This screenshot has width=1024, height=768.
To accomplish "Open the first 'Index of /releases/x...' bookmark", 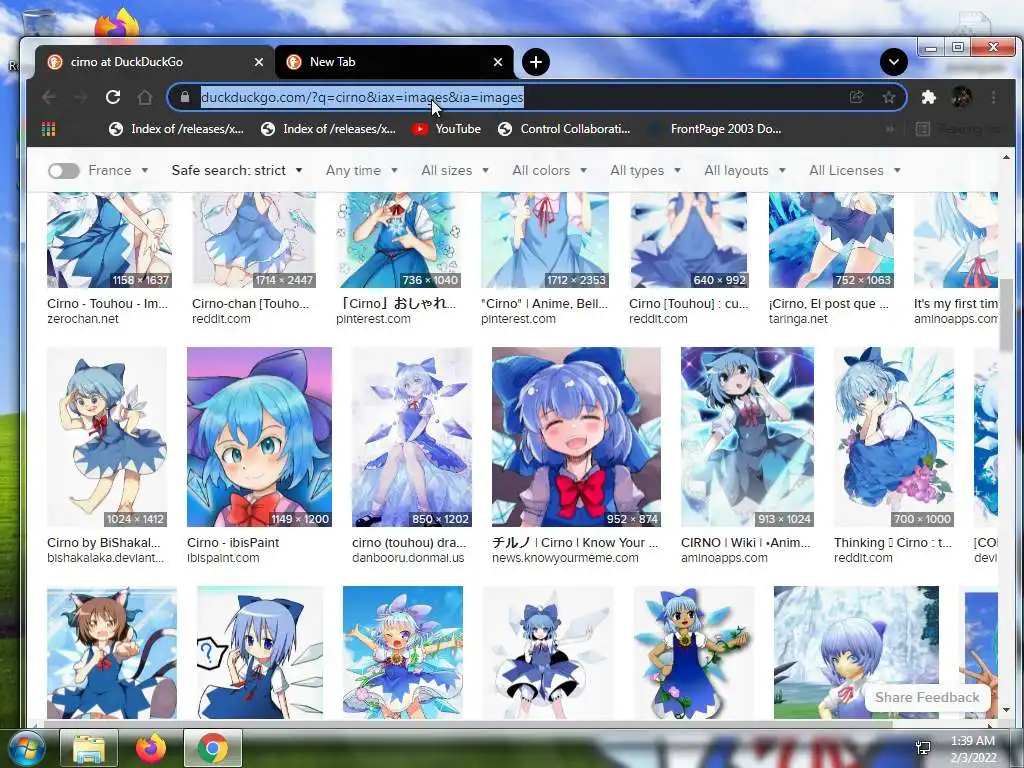I will 176,129.
